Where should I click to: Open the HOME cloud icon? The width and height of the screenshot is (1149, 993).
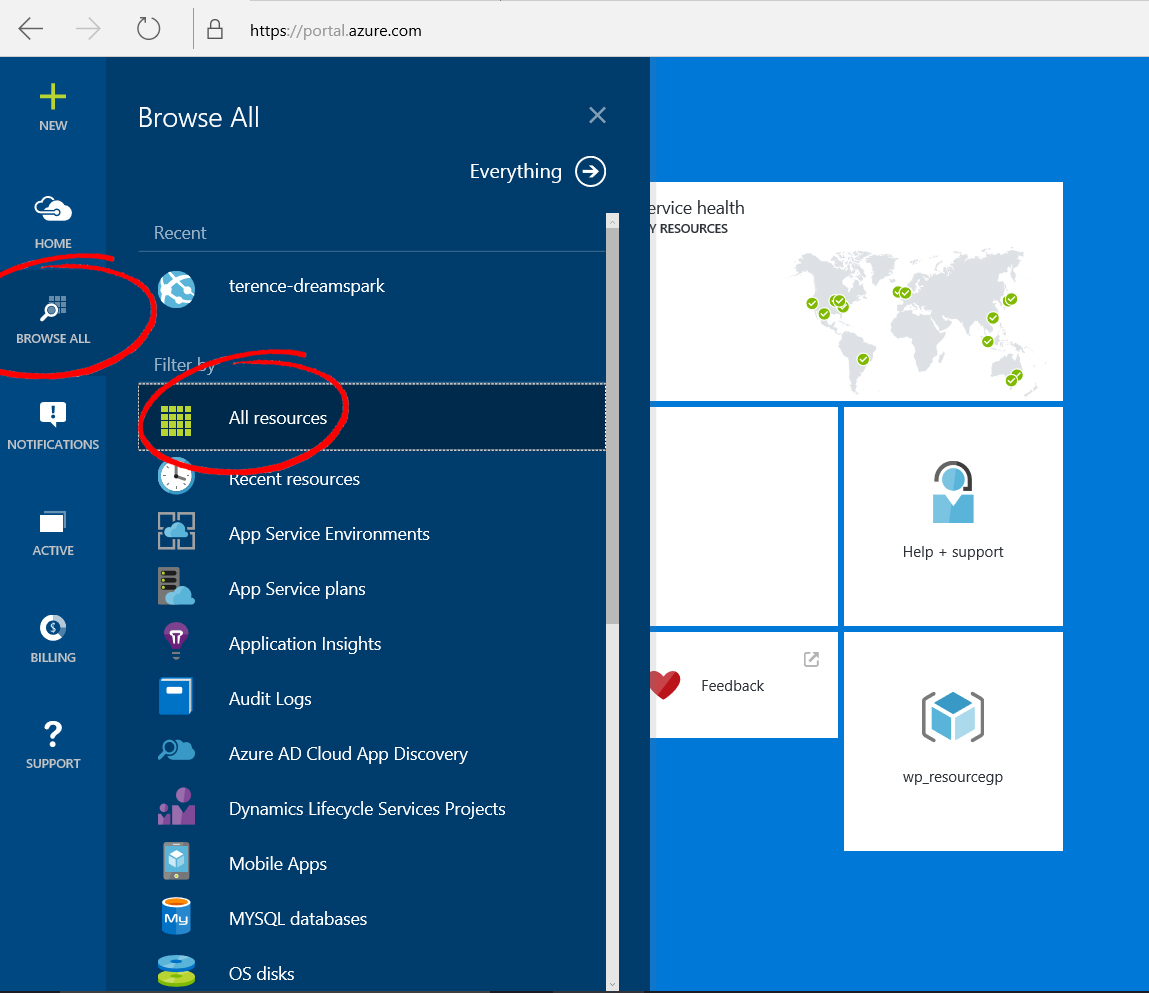tap(53, 209)
